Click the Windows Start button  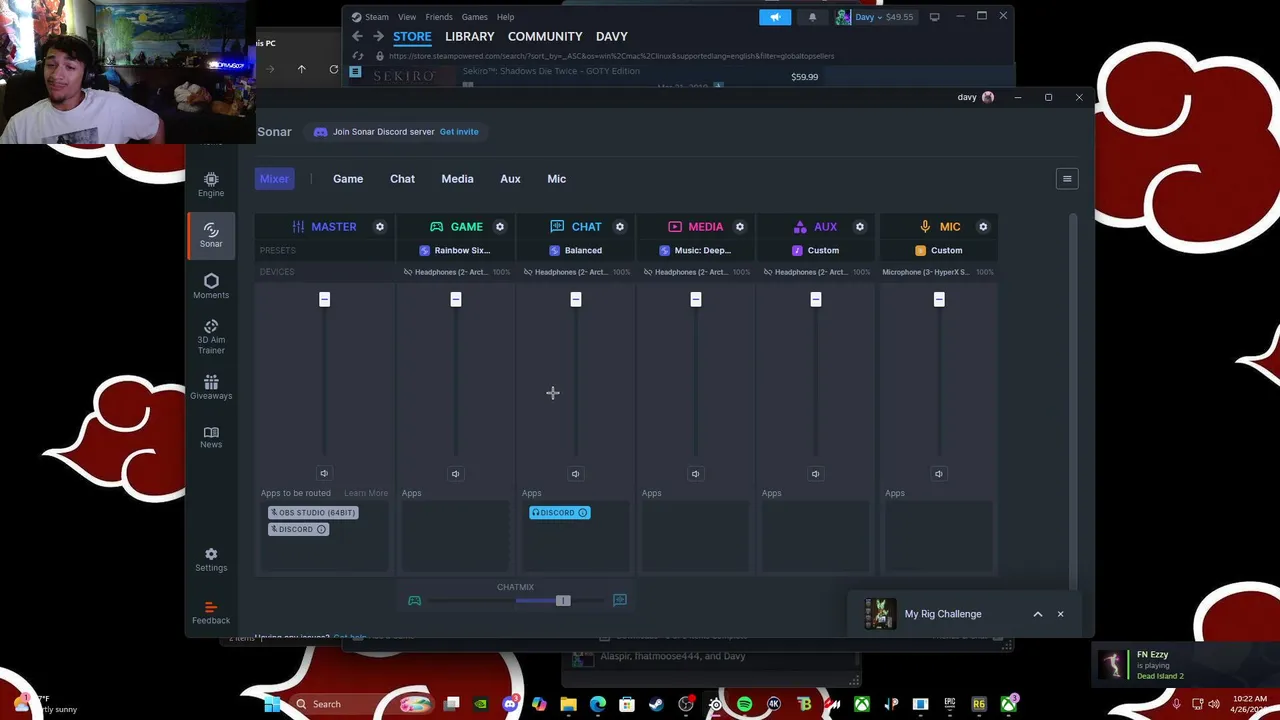[271, 704]
